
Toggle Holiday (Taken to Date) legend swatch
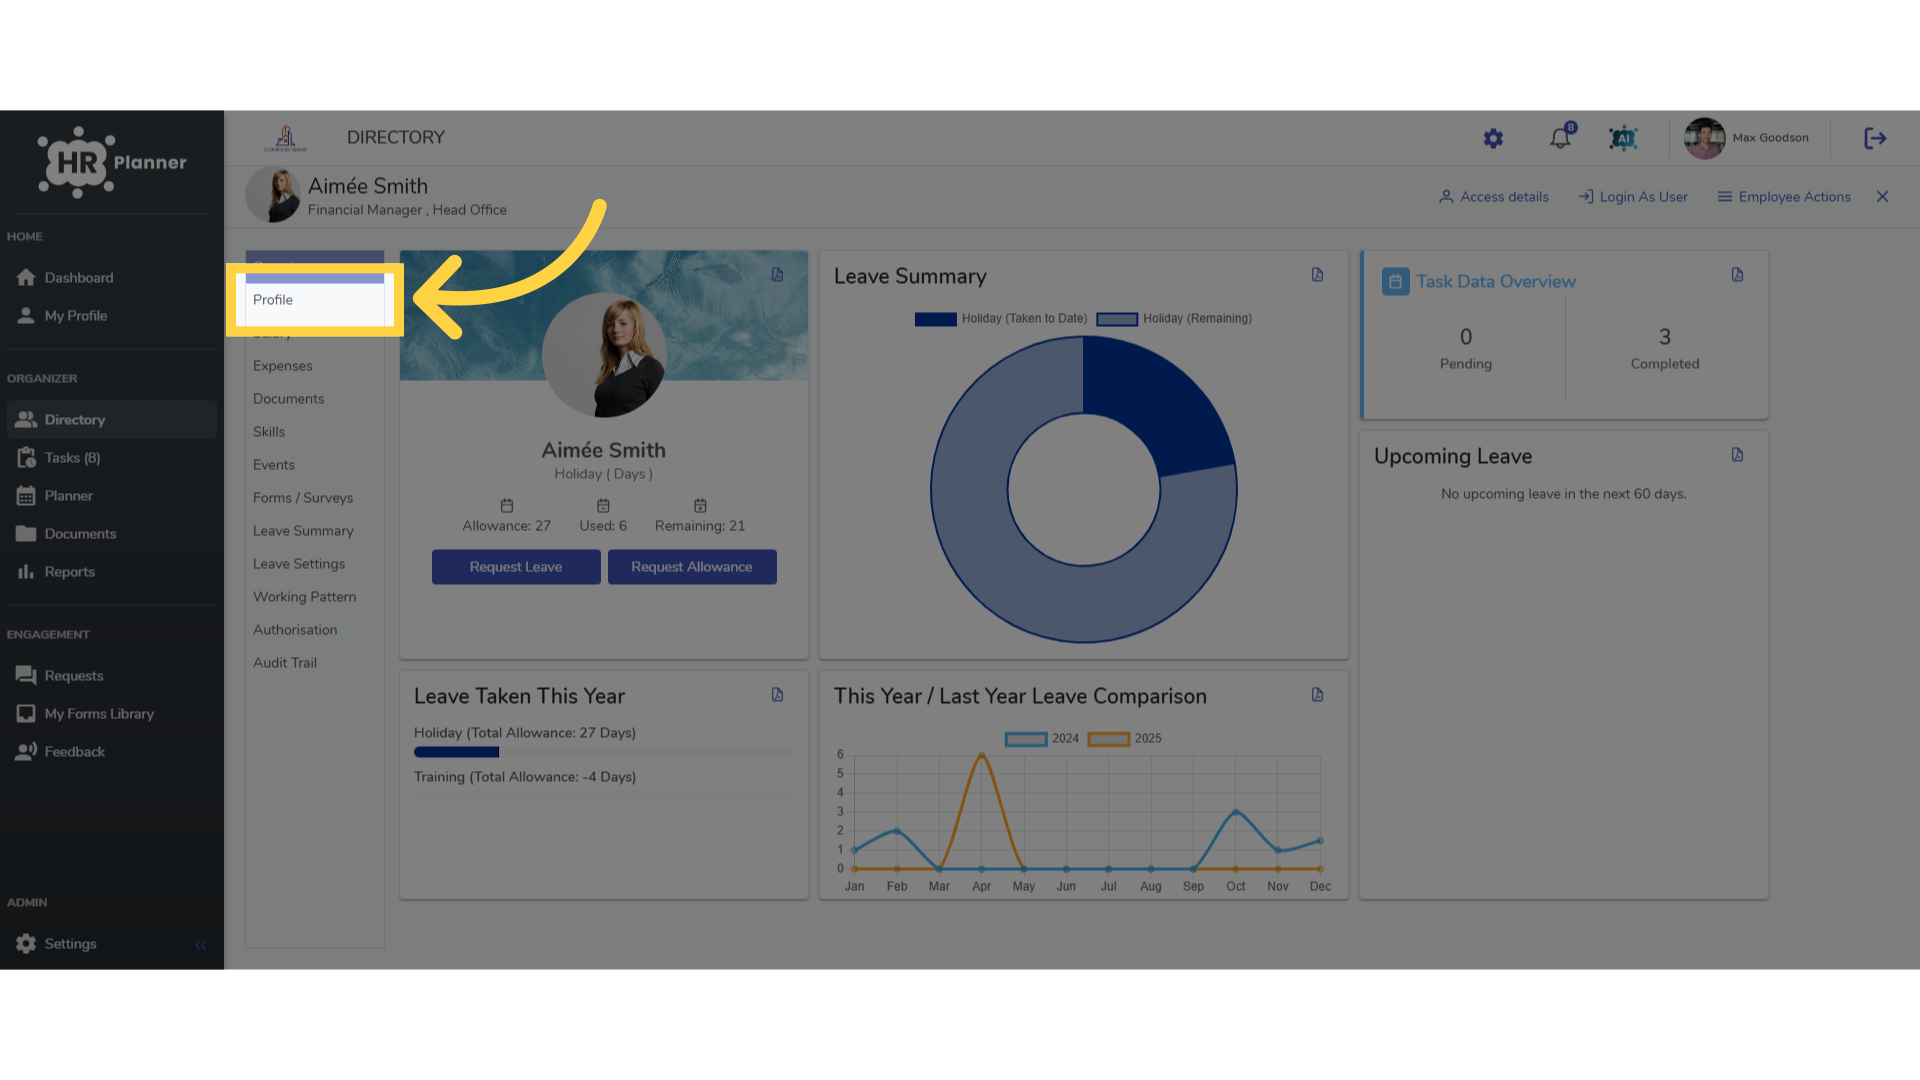pos(935,319)
